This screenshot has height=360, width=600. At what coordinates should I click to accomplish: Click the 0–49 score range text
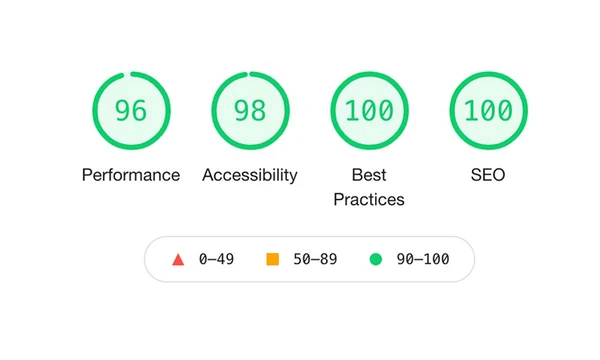coord(216,259)
